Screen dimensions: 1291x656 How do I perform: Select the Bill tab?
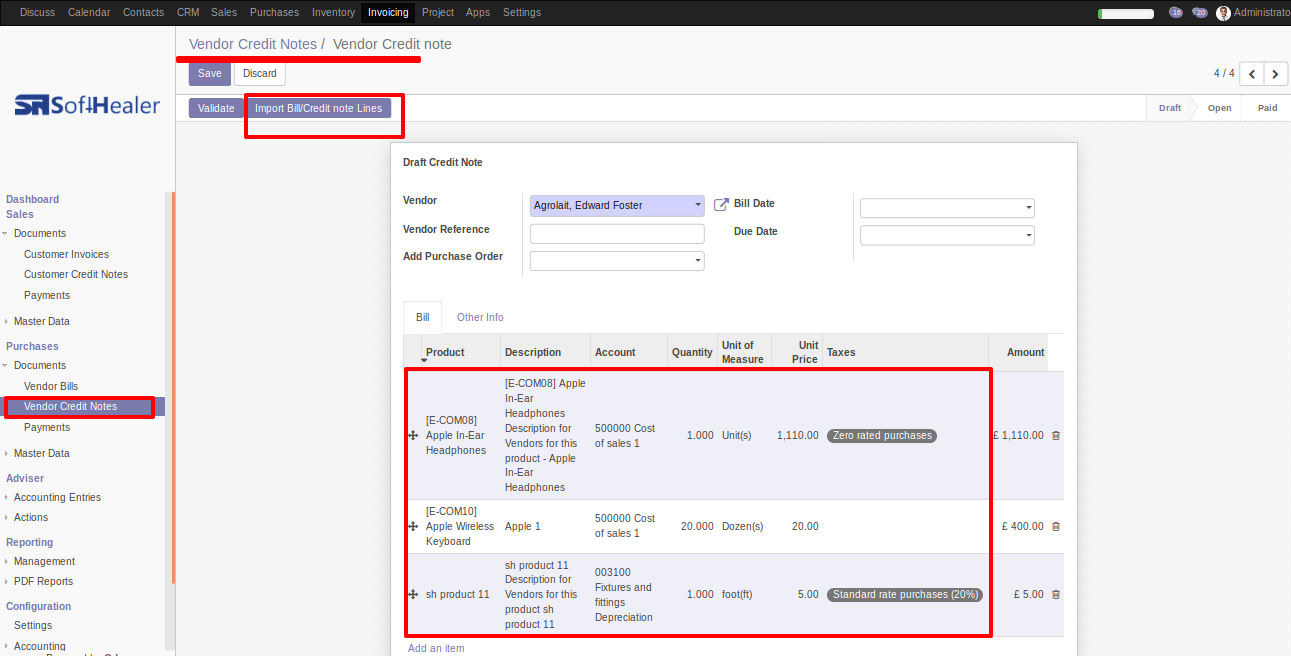(423, 317)
